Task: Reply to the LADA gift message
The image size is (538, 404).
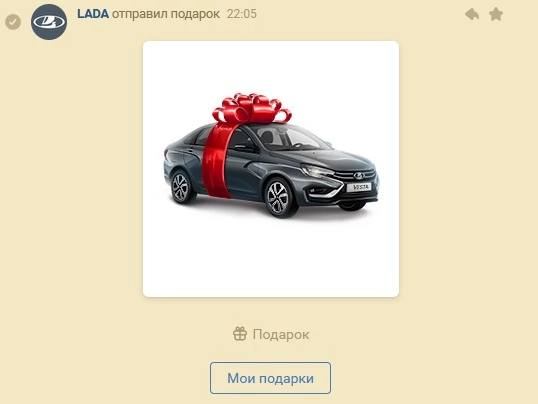Action: point(472,14)
